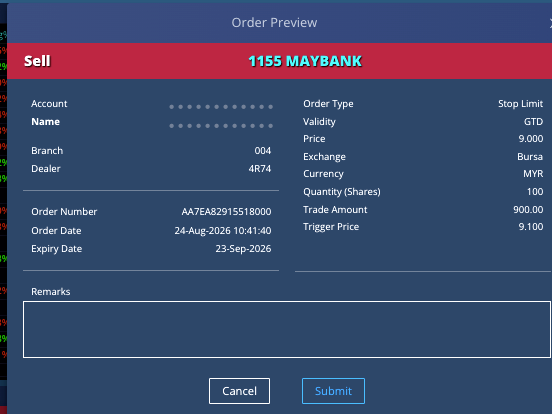Click the Trade Amount label
The image size is (552, 414).
[x=335, y=209]
